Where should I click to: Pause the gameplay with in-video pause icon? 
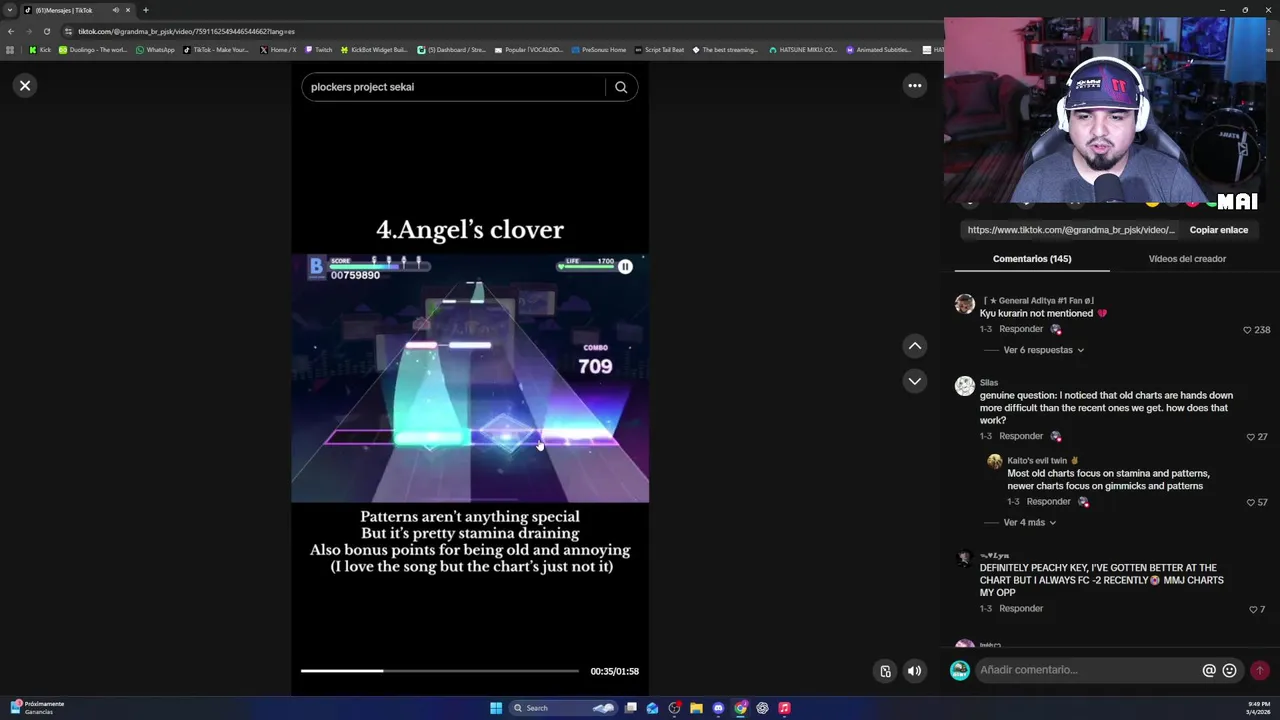point(625,266)
